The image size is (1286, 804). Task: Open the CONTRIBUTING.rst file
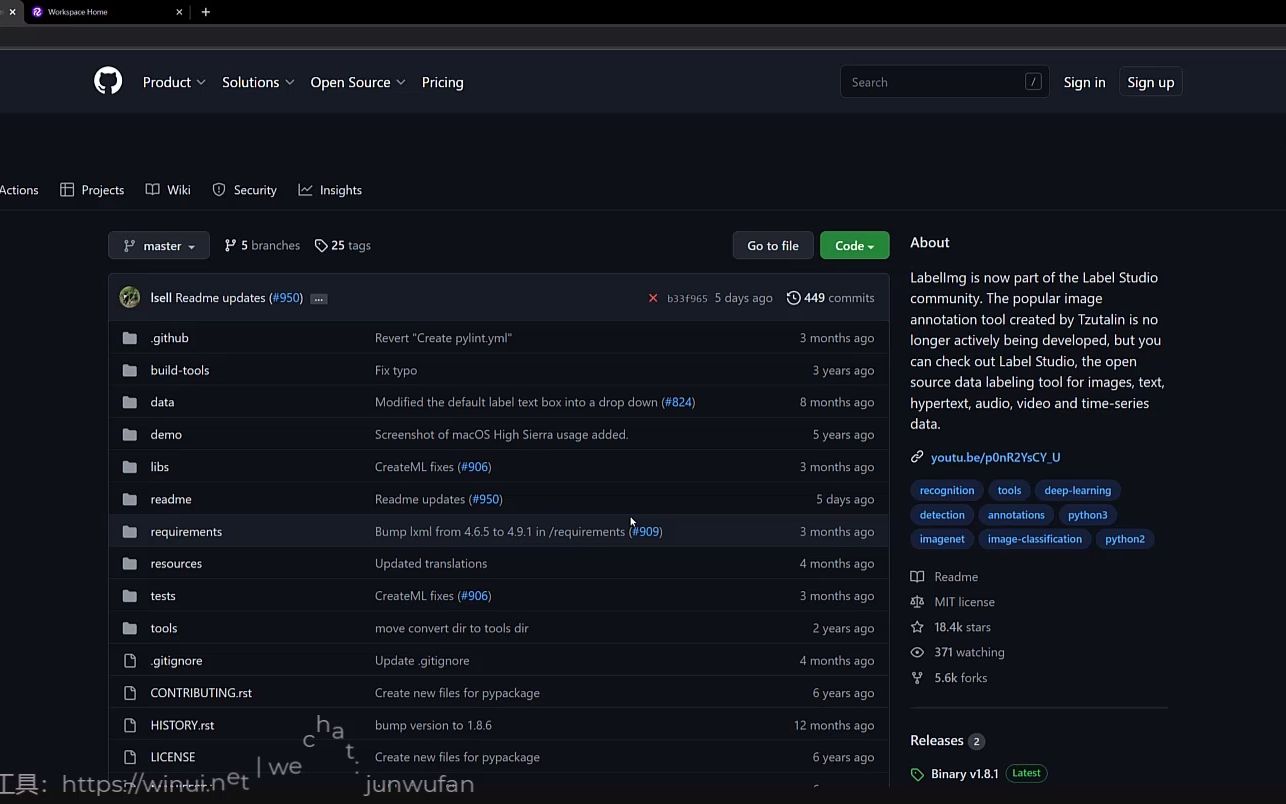coord(201,692)
